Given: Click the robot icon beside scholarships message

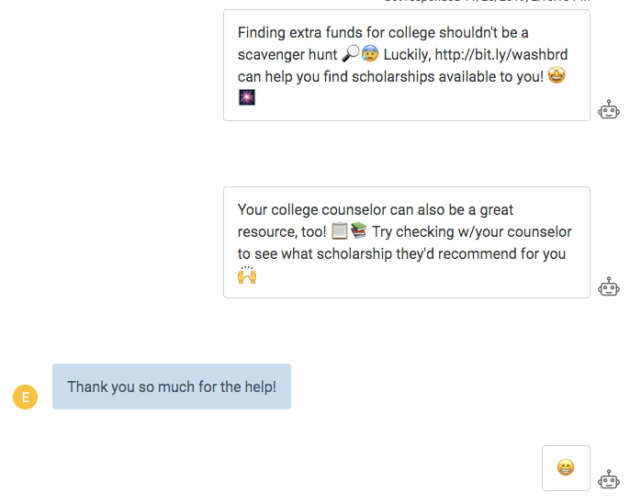Looking at the screenshot, I should click(609, 110).
